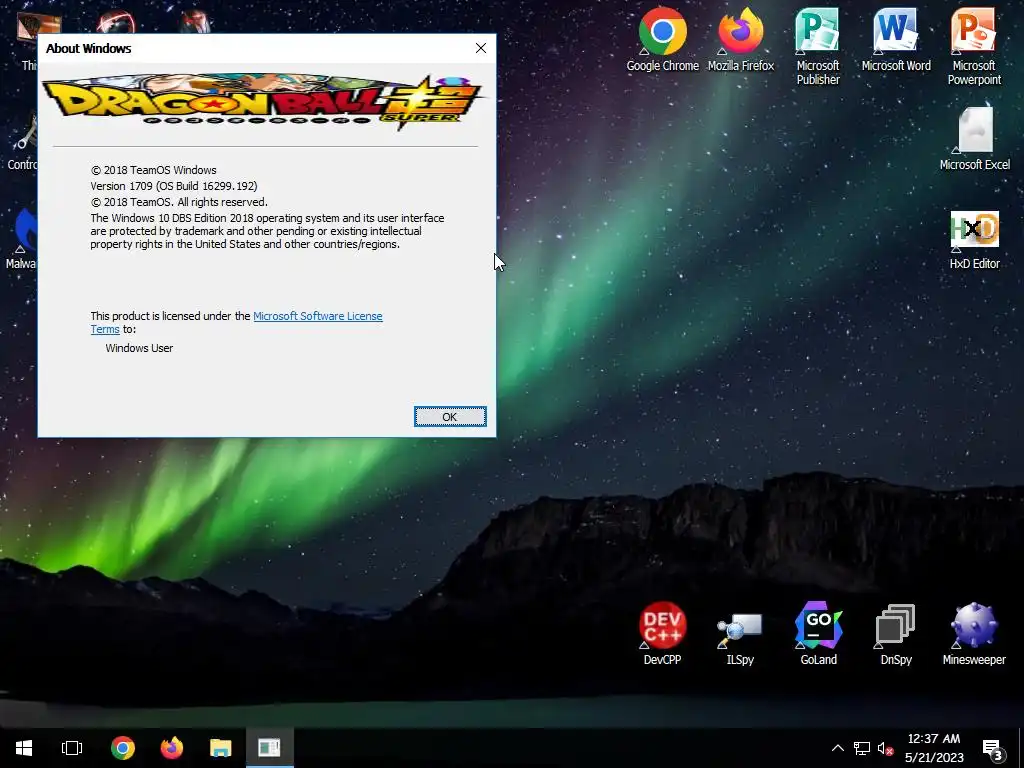Click the Firefox taskbar icon
Image resolution: width=1024 pixels, height=768 pixels.
(172, 748)
